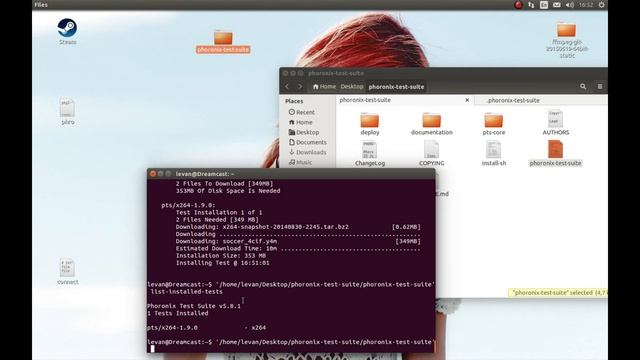Open Recent in Places sidebar

(x=301, y=112)
